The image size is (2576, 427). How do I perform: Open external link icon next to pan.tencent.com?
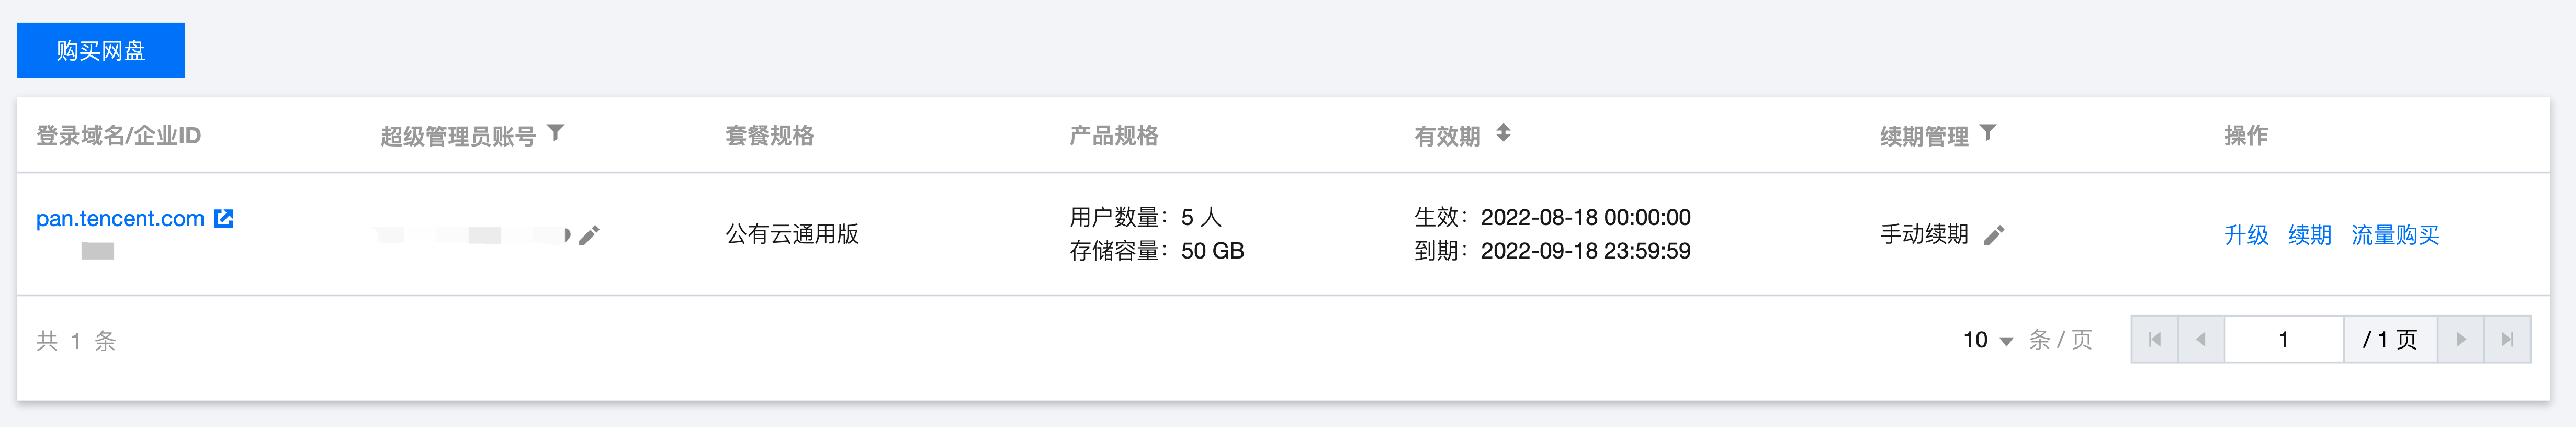click(224, 218)
